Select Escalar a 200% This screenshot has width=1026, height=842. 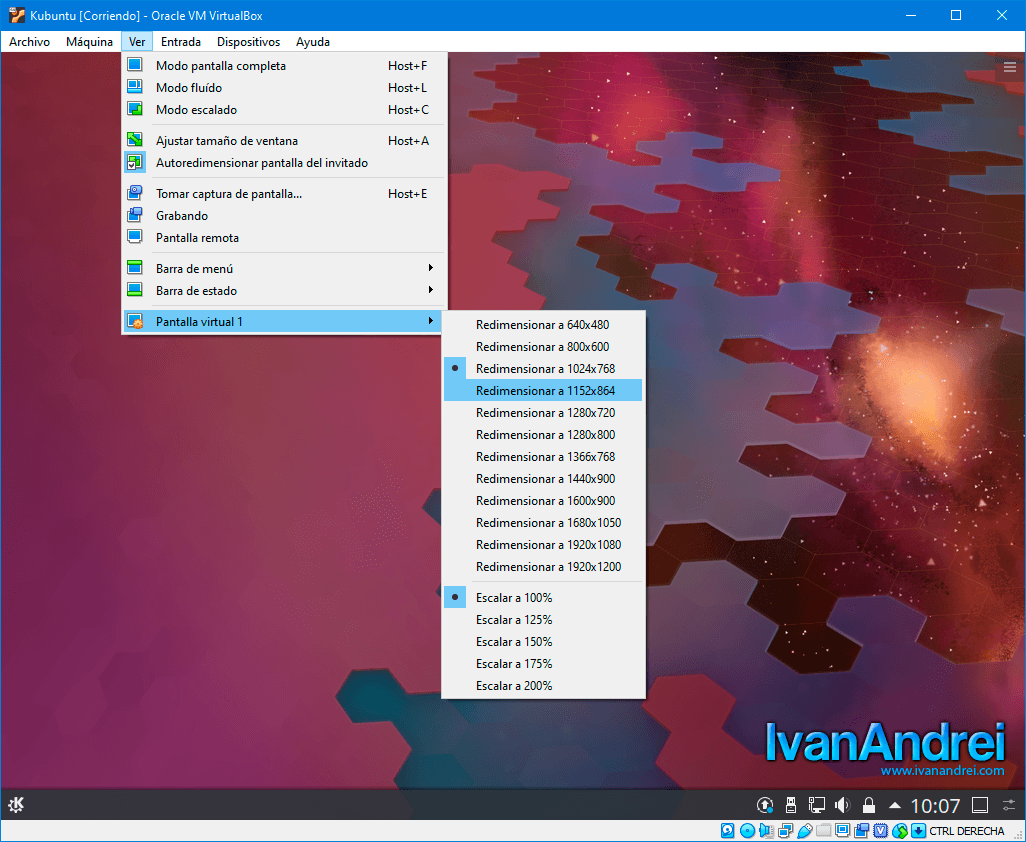(543, 686)
